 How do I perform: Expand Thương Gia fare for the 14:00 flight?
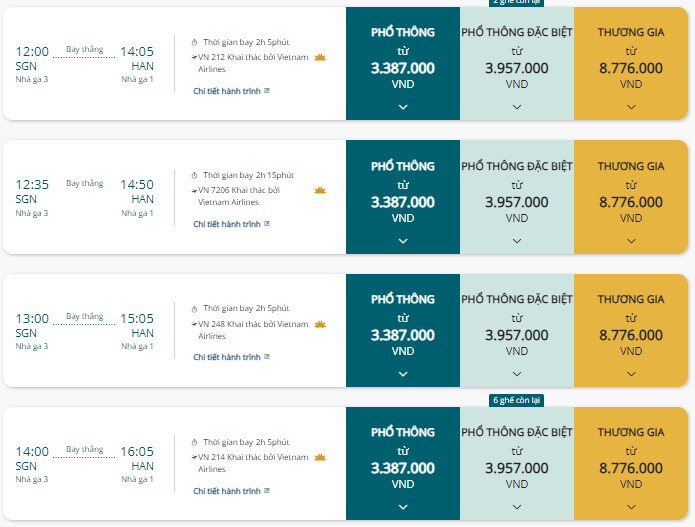tap(631, 506)
